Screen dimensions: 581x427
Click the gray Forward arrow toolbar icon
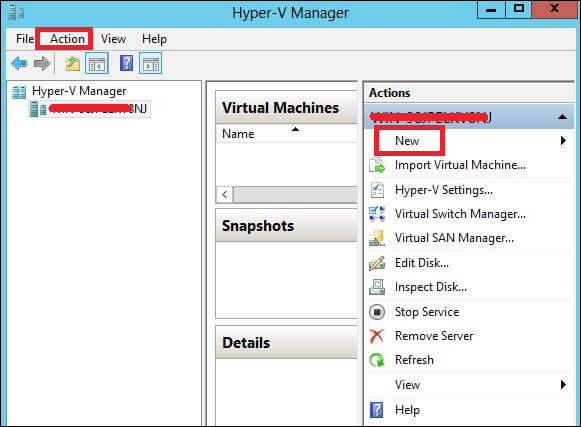[42, 63]
